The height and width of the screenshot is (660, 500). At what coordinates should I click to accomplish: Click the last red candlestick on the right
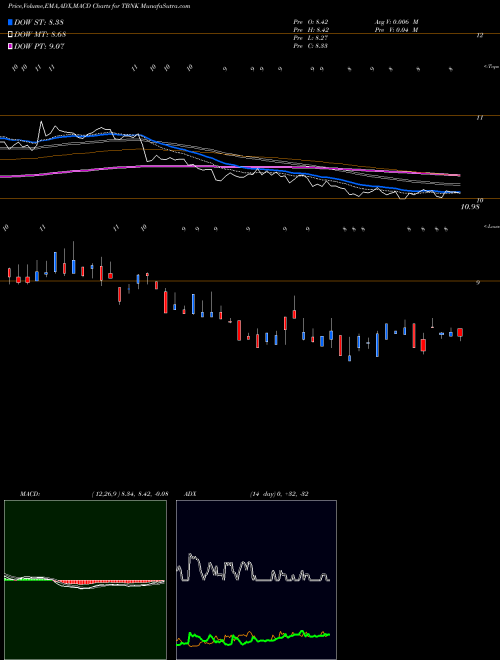click(x=460, y=333)
